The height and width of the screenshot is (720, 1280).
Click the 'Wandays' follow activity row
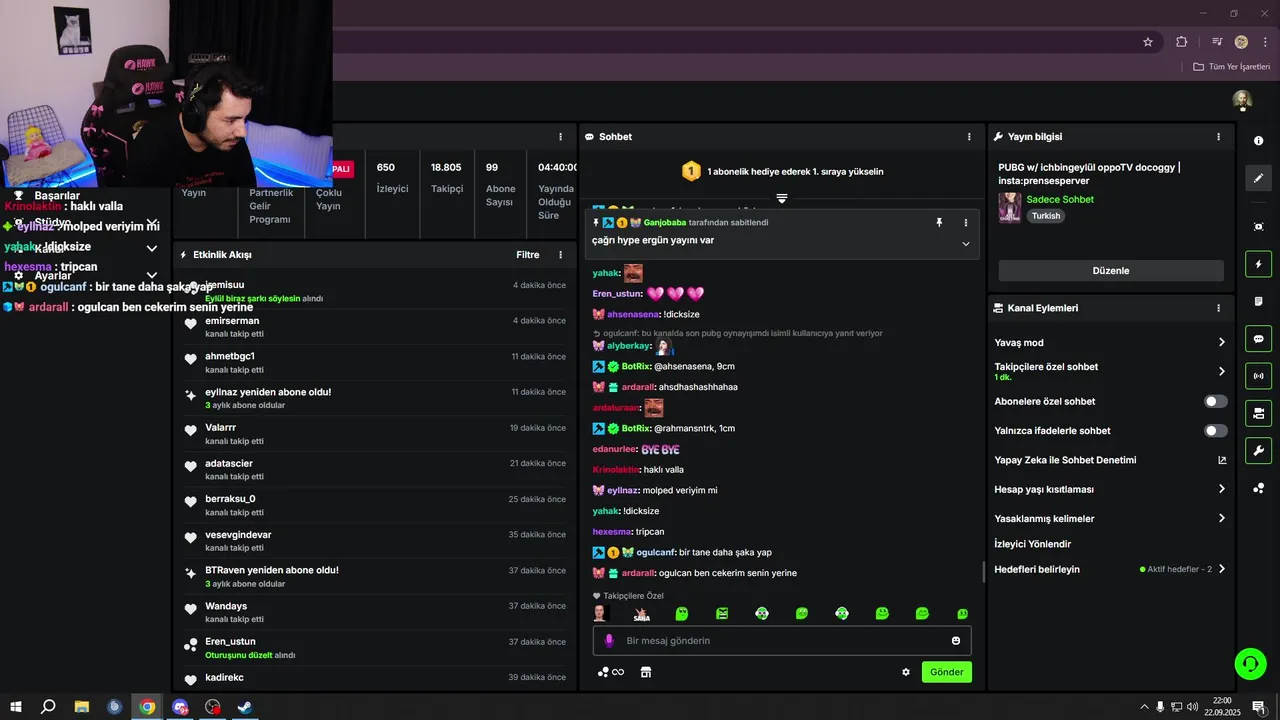[374, 612]
